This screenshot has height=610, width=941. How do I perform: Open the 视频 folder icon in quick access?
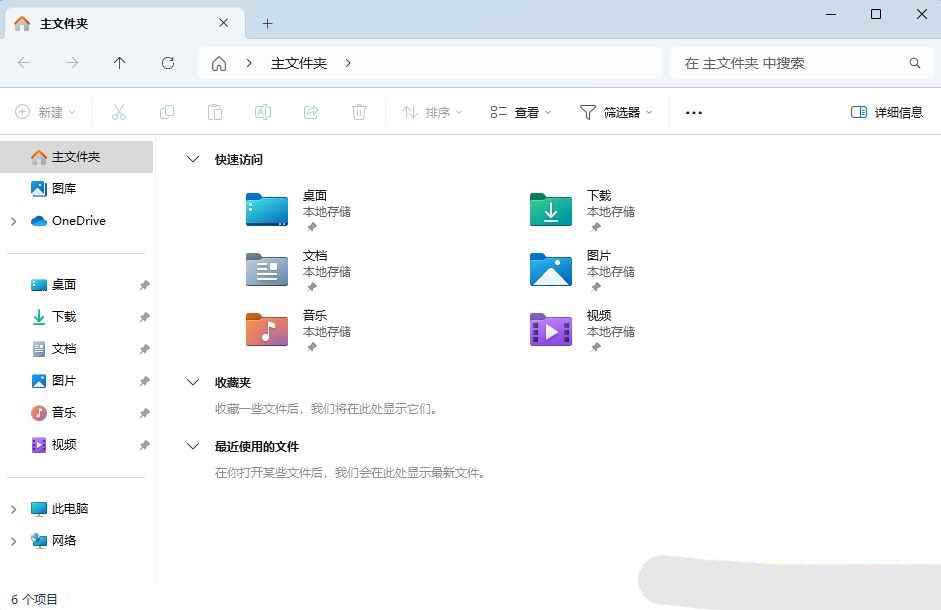coord(551,329)
